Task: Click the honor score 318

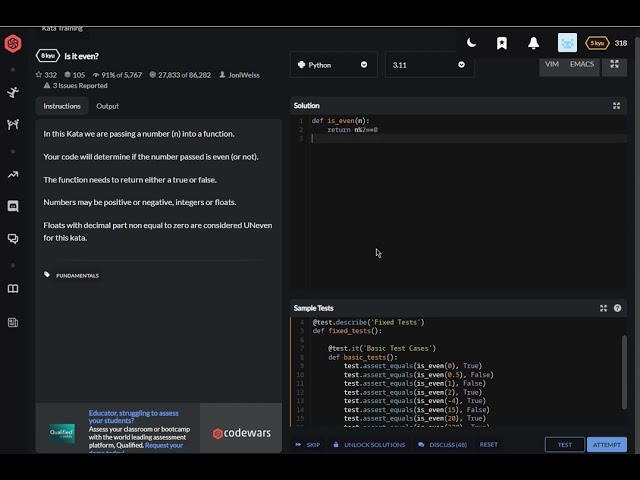Action: (x=621, y=43)
